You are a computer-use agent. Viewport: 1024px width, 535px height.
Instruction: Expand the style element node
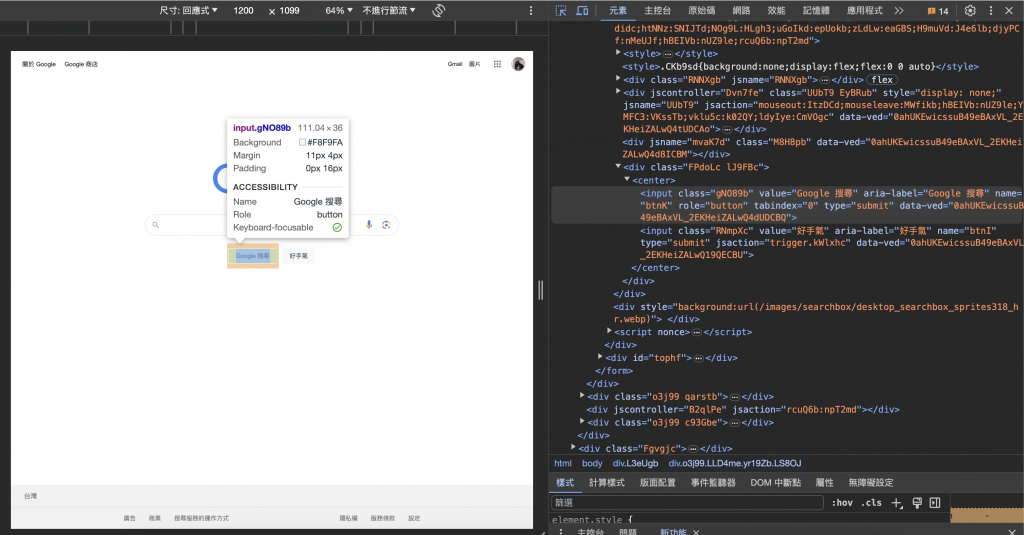tap(618, 53)
